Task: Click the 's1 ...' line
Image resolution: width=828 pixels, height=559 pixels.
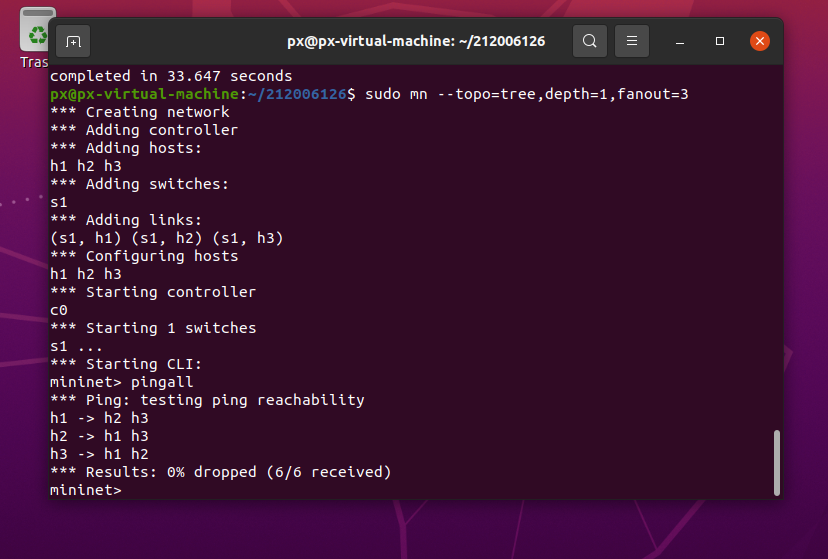Action: [76, 346]
